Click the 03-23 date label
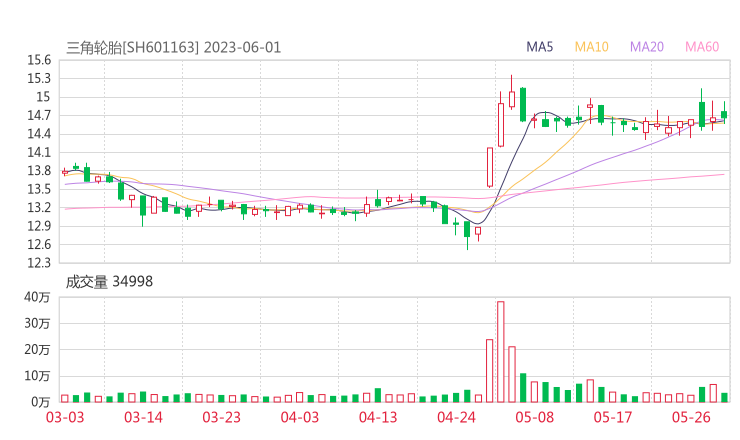The height and width of the screenshot is (440, 740). pyautogui.click(x=222, y=417)
